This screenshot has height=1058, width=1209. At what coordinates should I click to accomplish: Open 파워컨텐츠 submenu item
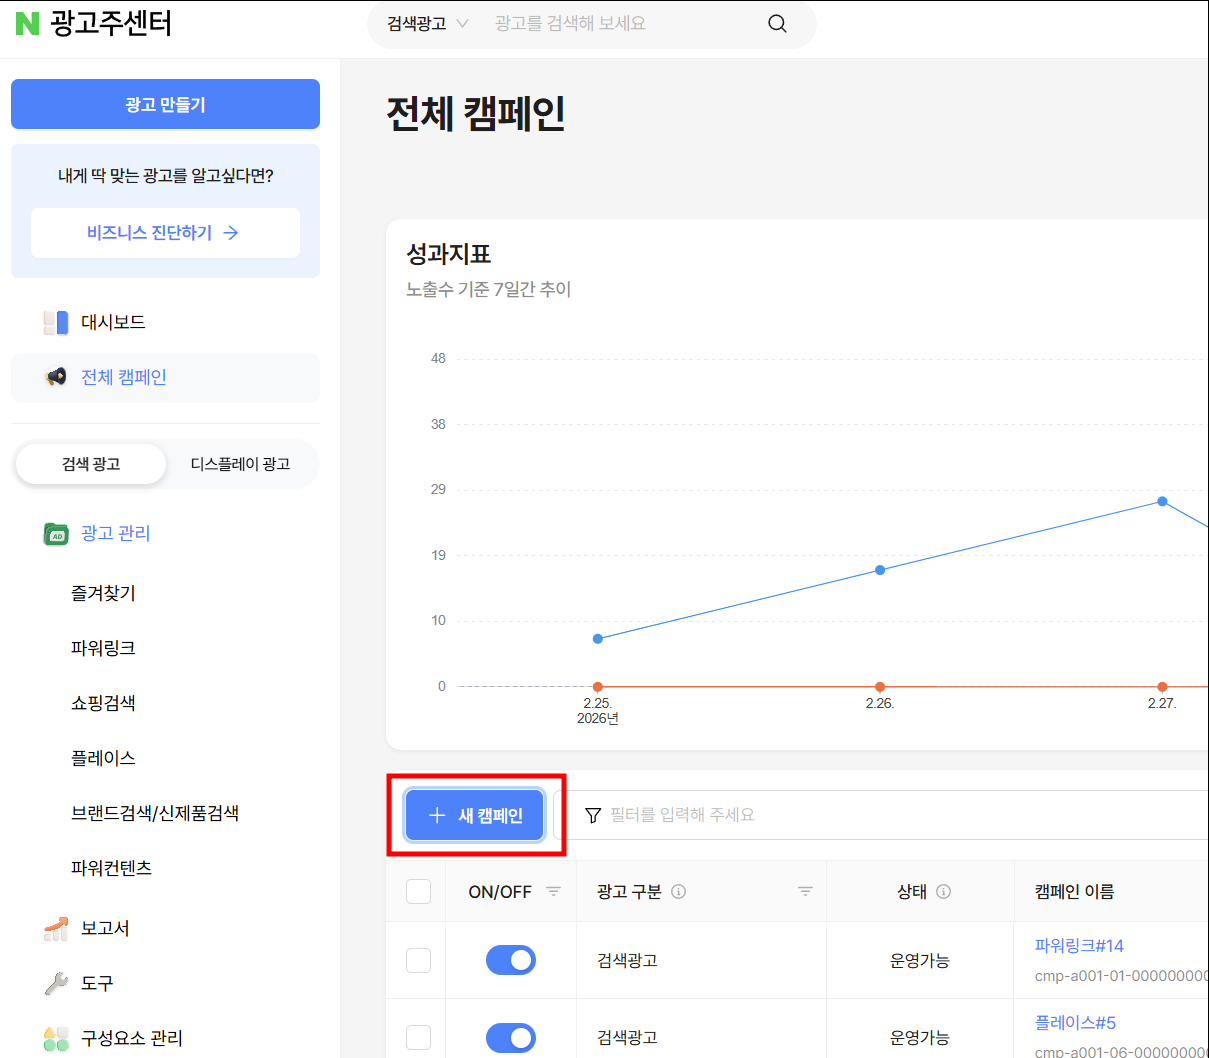(x=111, y=868)
